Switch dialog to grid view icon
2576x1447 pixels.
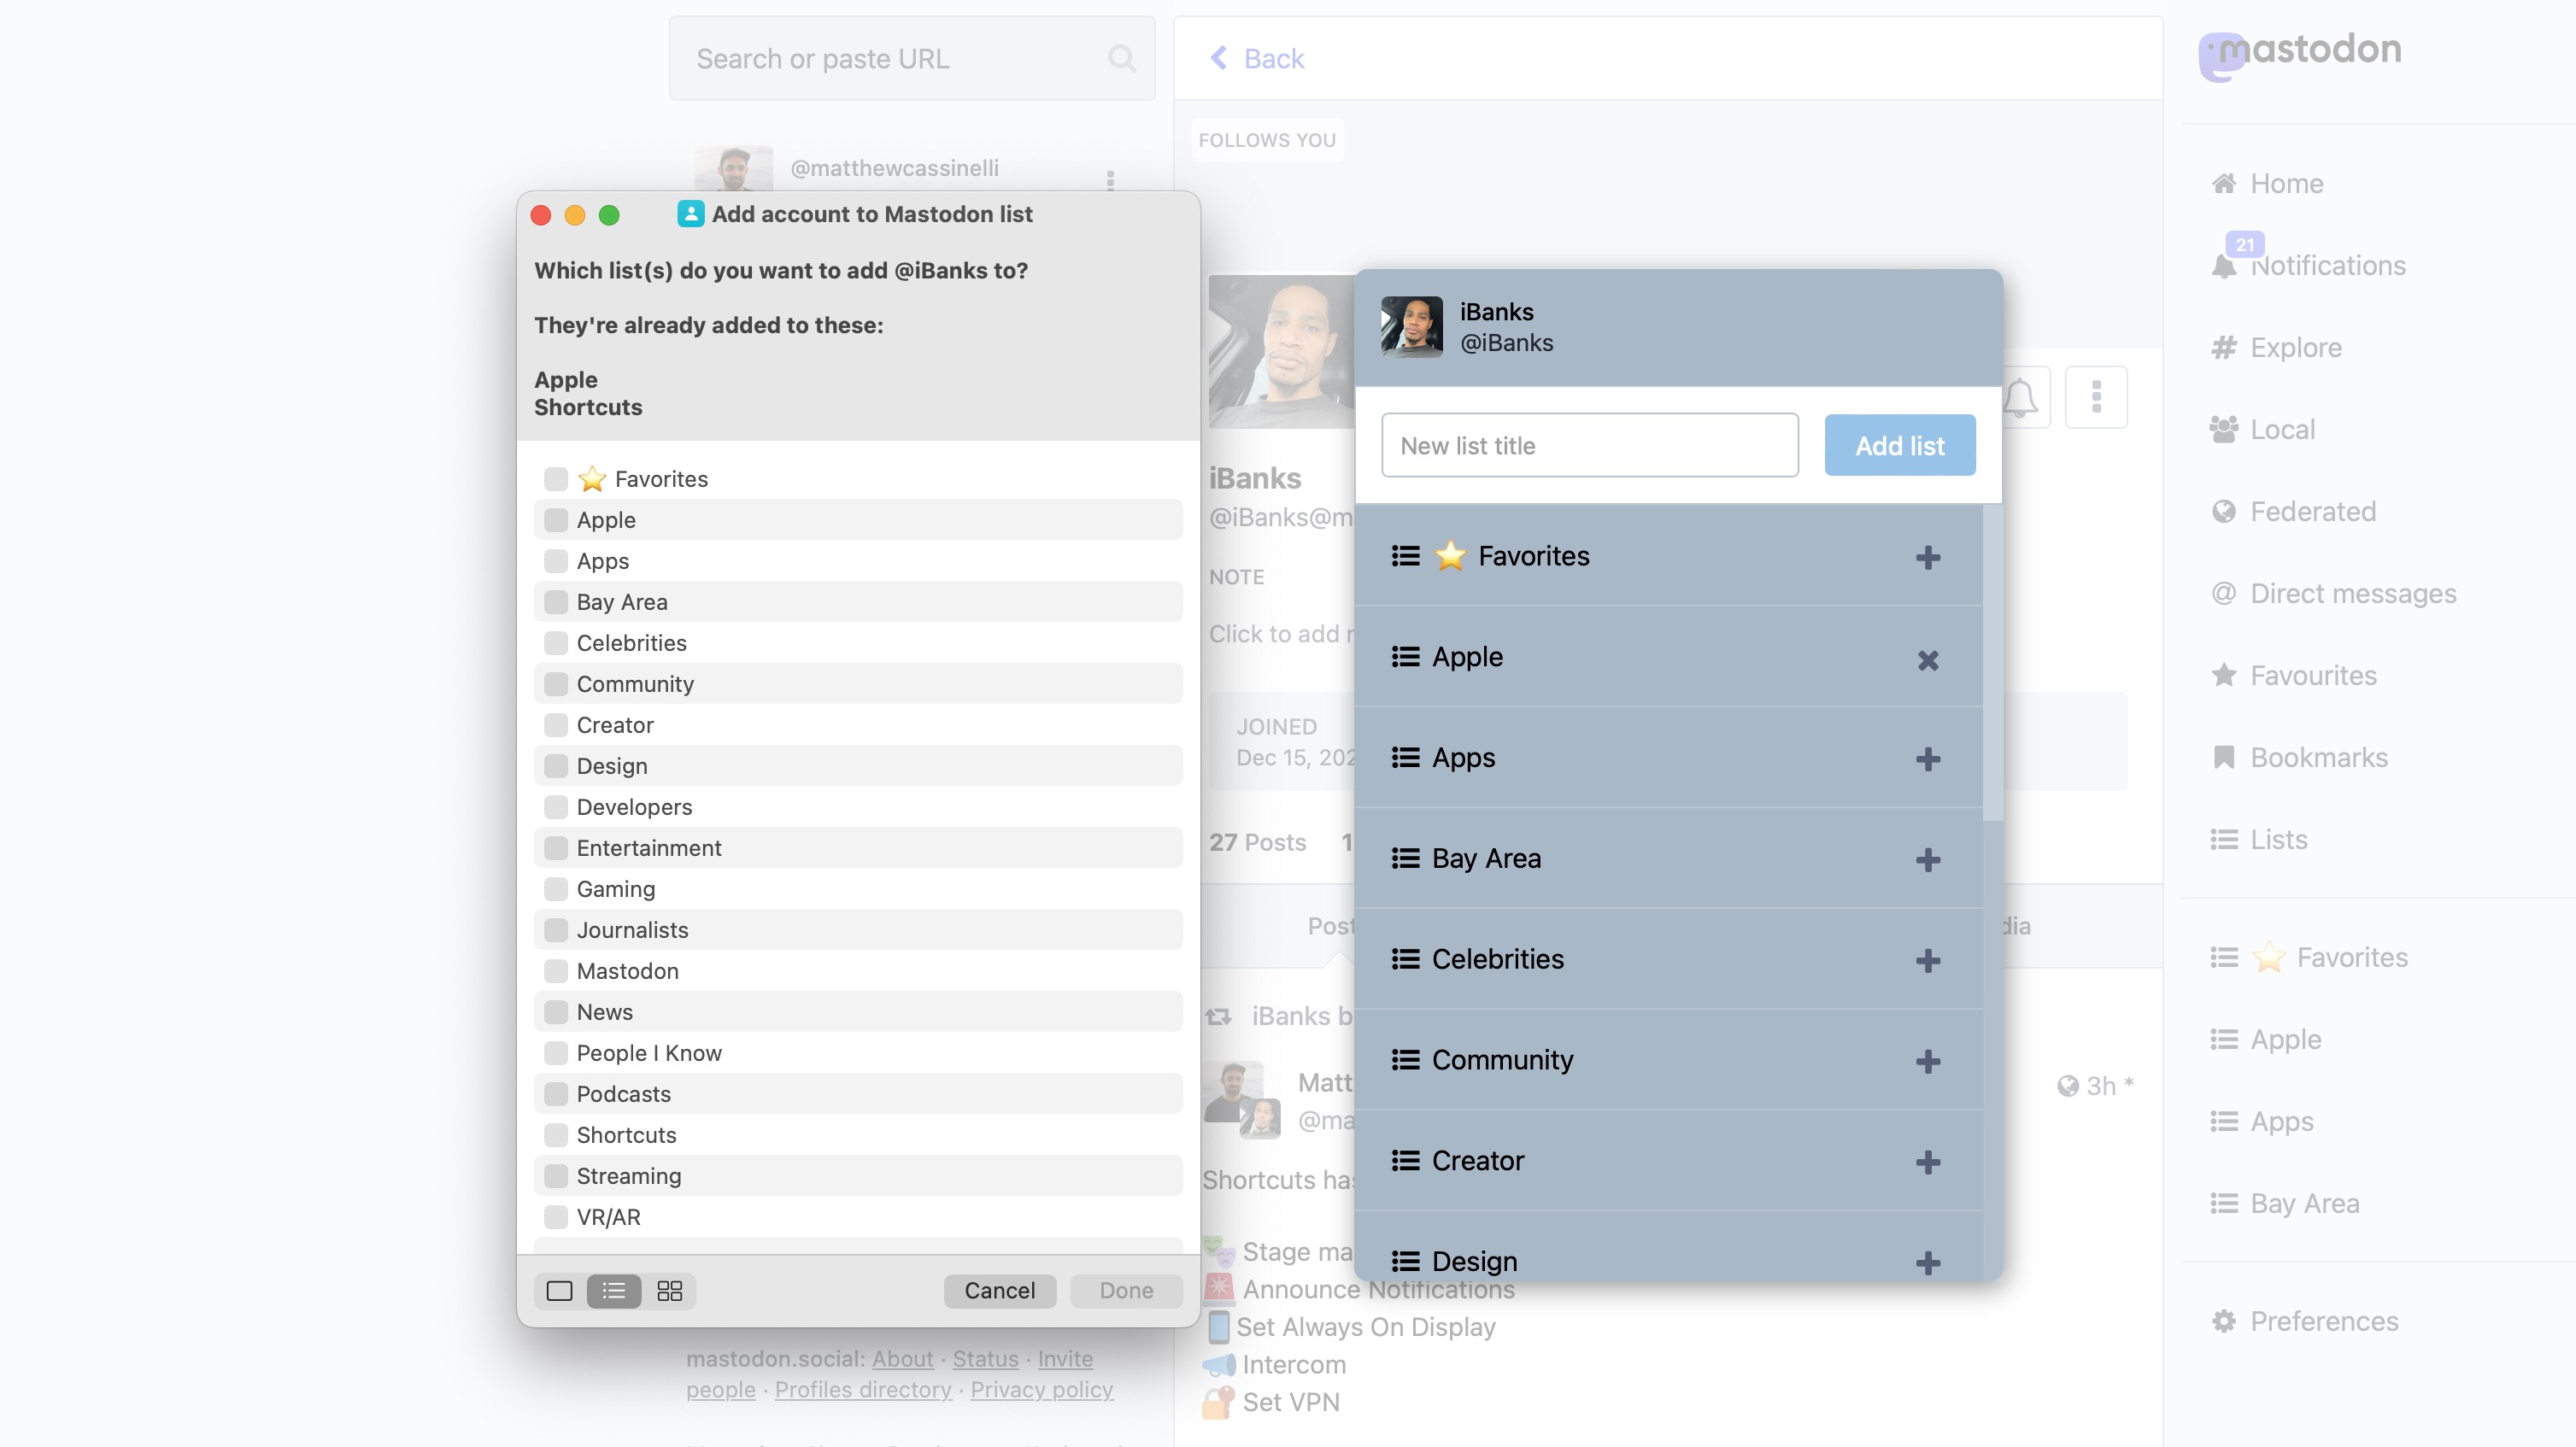click(669, 1291)
